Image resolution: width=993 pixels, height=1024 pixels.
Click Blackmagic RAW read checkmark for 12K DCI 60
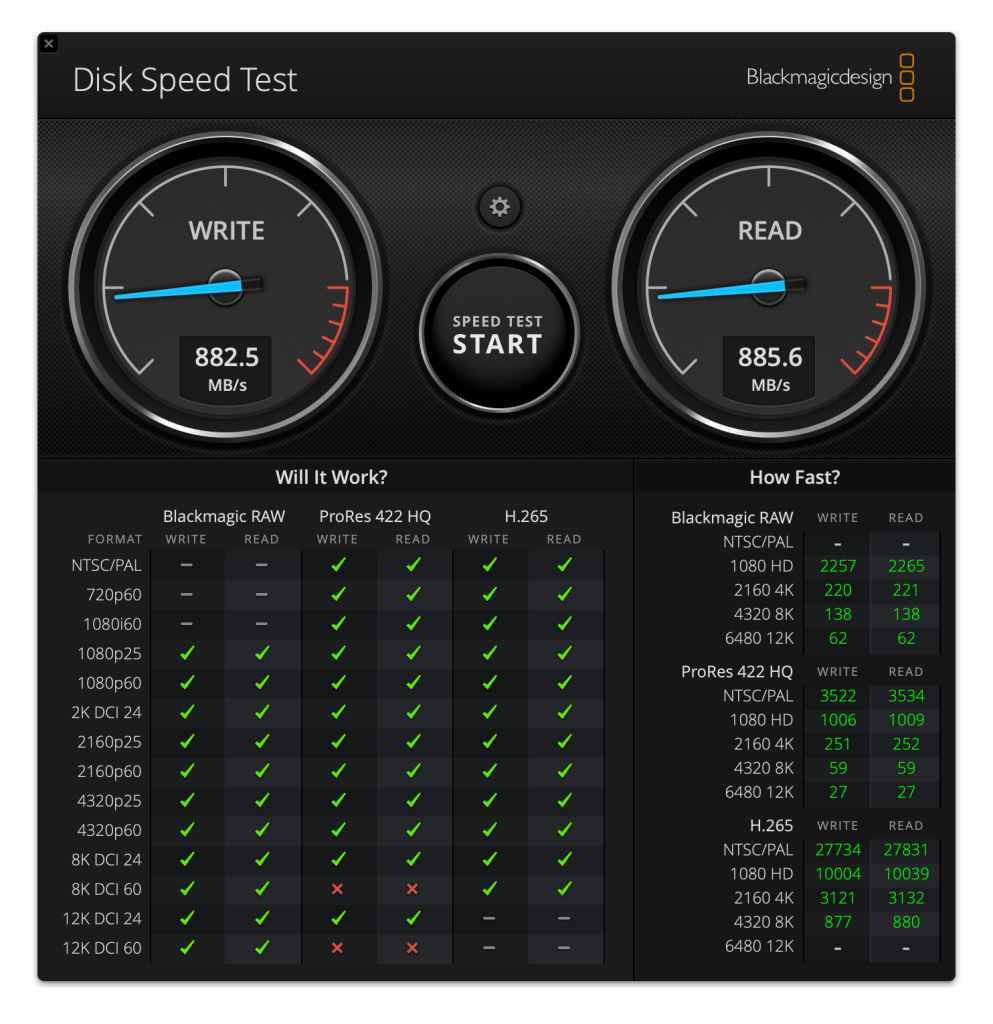click(x=262, y=948)
